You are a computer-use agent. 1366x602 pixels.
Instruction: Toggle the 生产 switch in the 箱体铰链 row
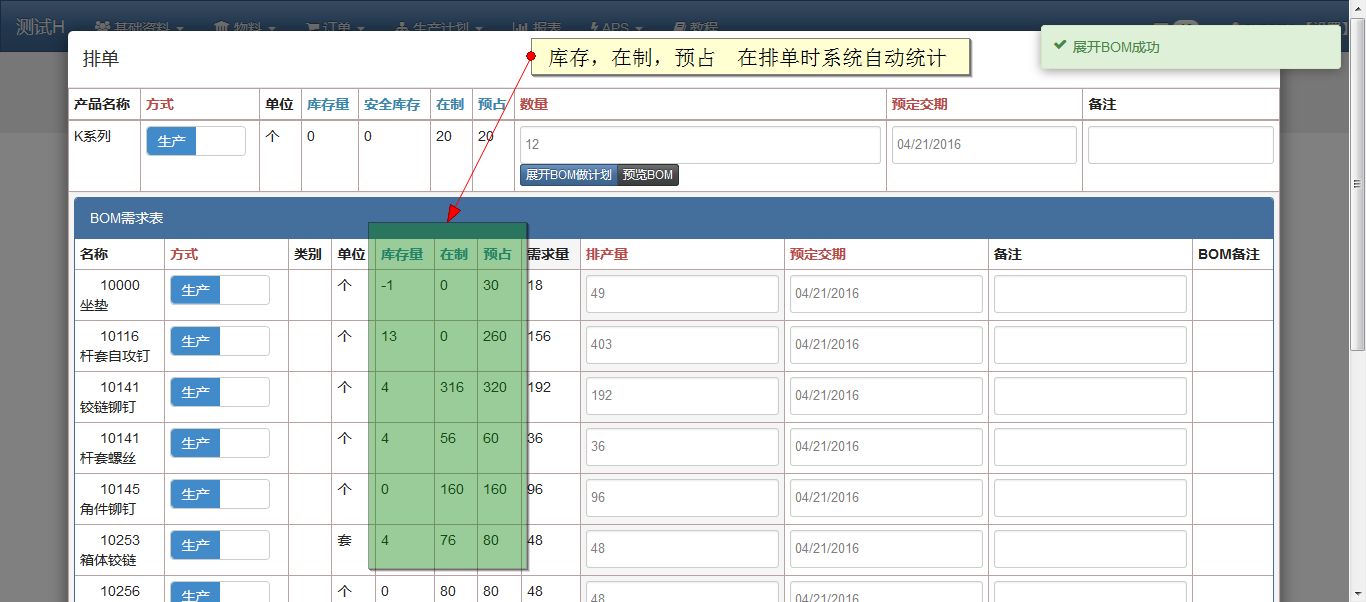click(220, 546)
